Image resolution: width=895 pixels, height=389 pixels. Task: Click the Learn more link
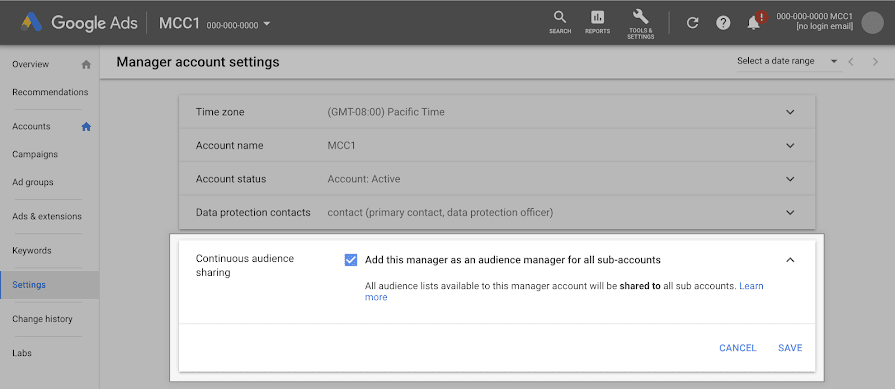[564, 291]
